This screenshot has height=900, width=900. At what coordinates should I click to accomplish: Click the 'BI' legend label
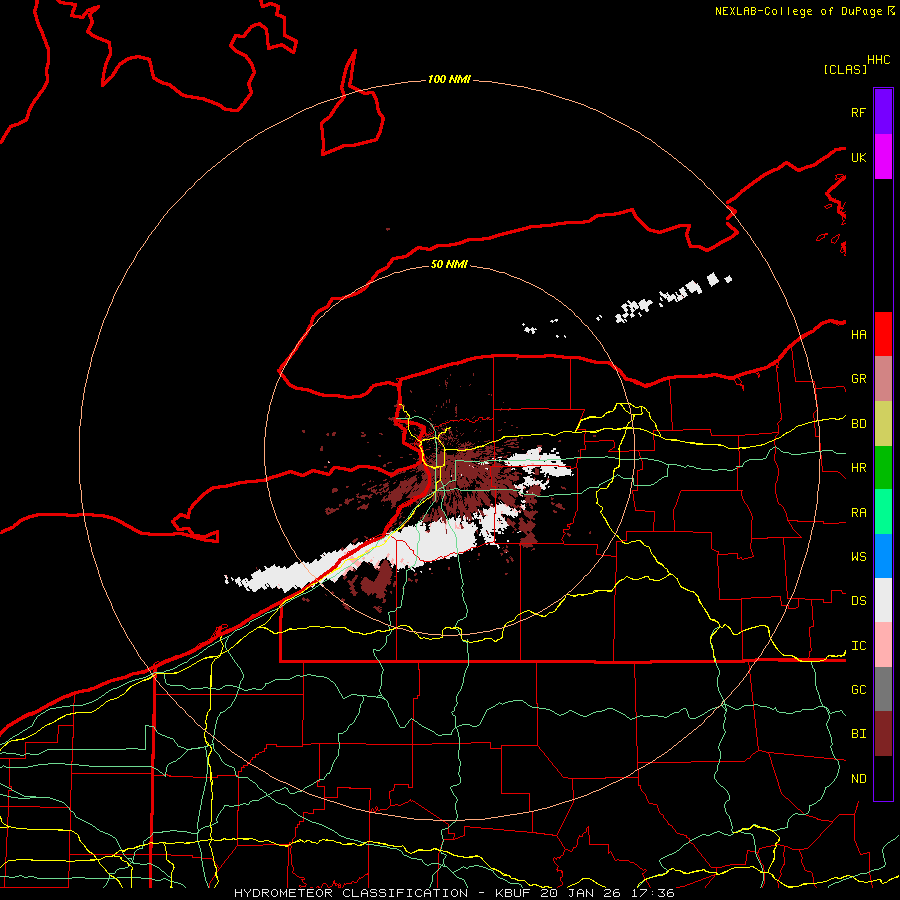[858, 734]
